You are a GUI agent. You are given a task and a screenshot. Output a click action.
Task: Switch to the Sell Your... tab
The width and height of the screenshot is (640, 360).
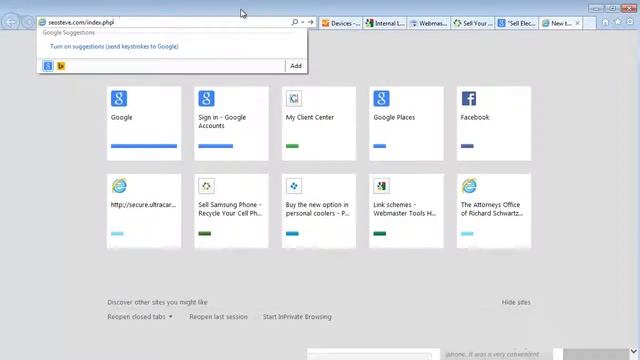473,23
